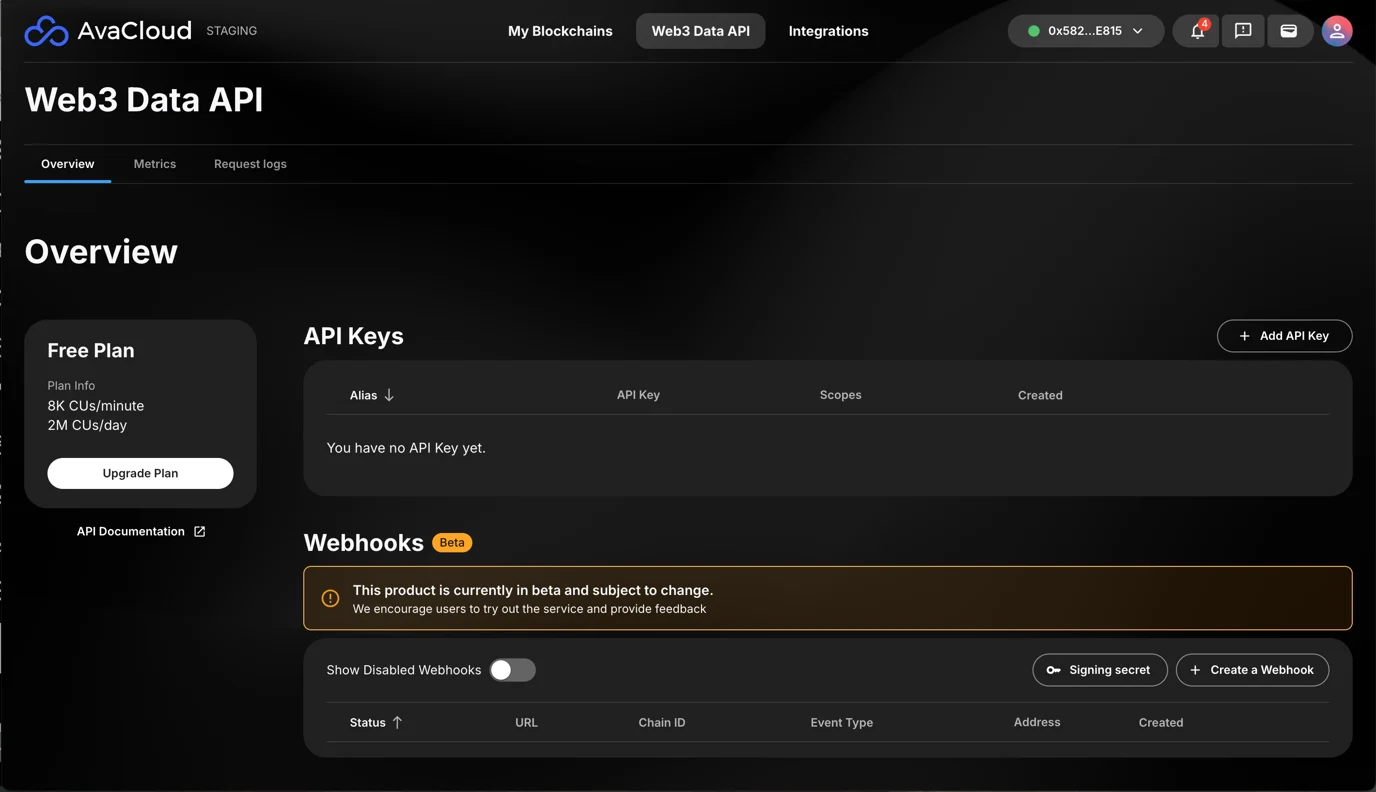Viewport: 1376px width, 792px height.
Task: Click the Chain ID column header
Action: [x=662, y=722]
